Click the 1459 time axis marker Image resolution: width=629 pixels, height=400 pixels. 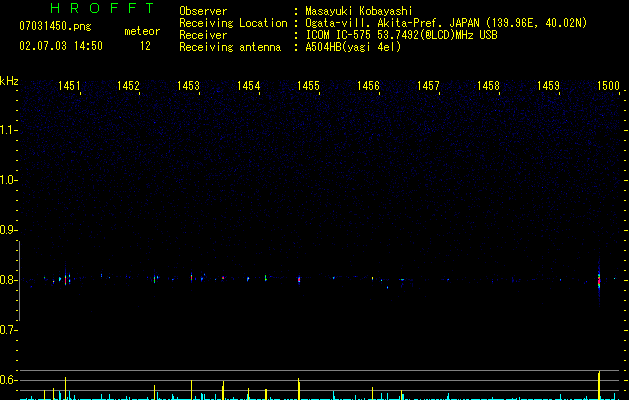548,86
